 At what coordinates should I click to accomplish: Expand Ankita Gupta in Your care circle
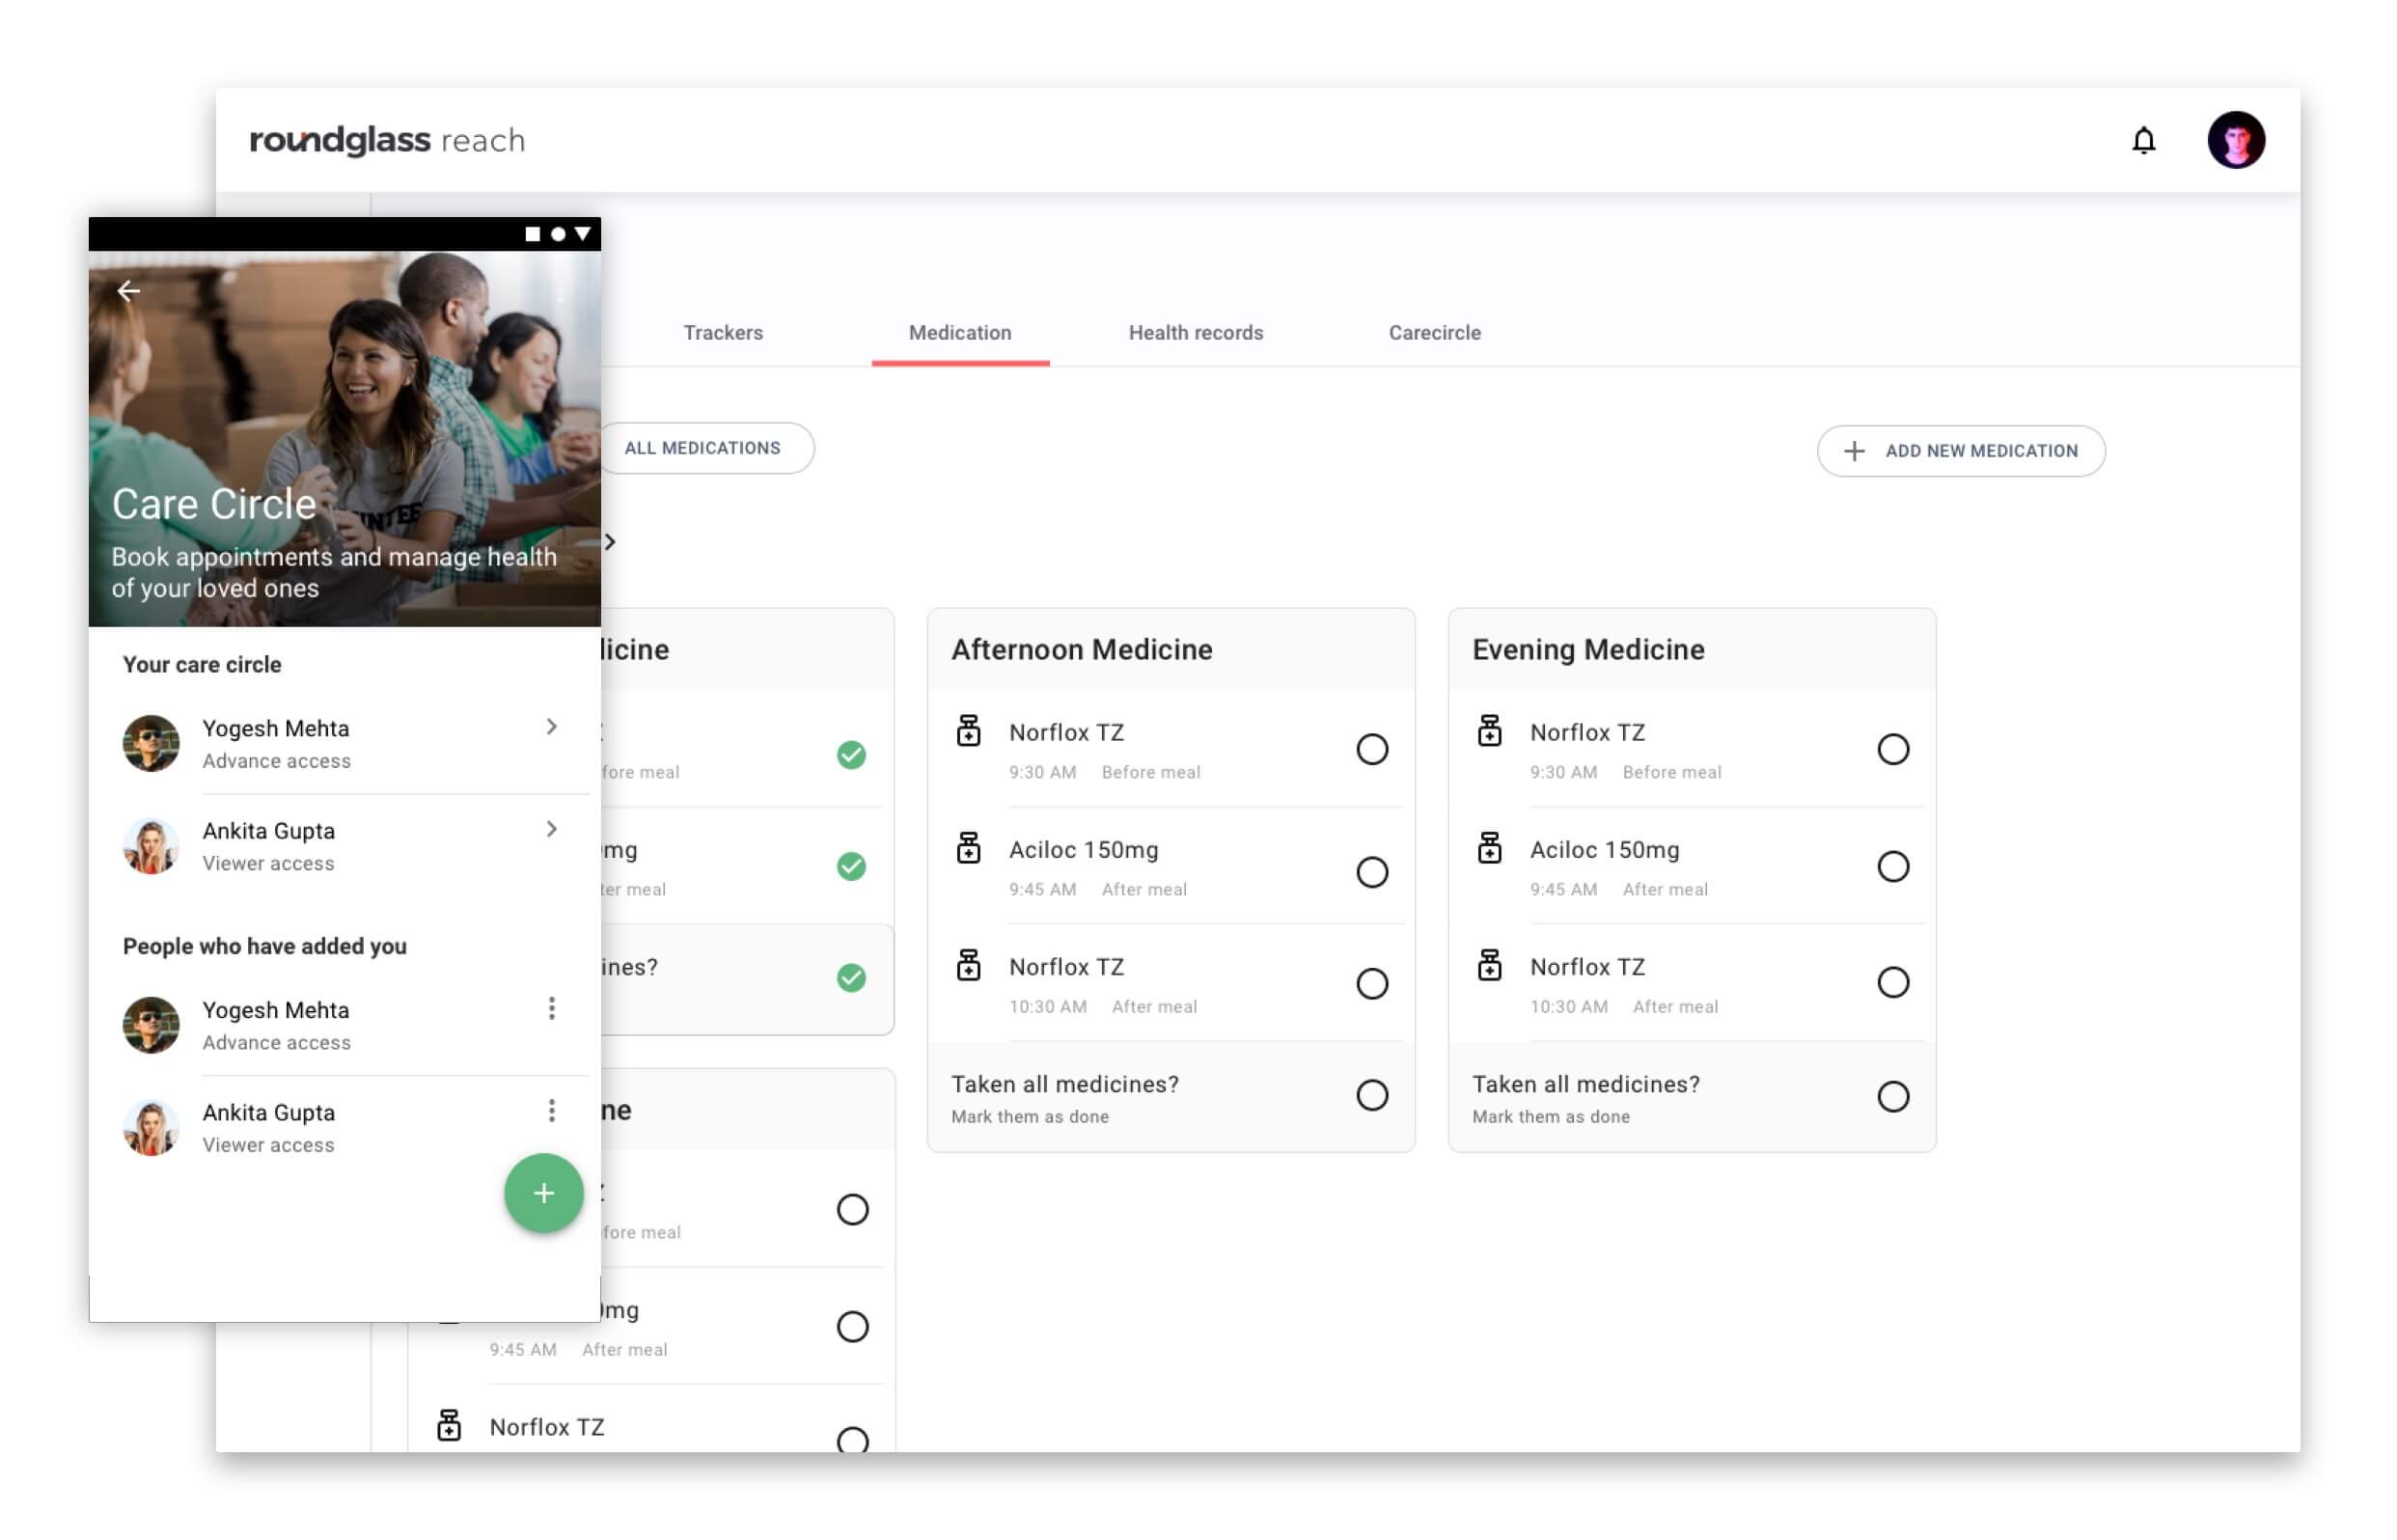(551, 828)
